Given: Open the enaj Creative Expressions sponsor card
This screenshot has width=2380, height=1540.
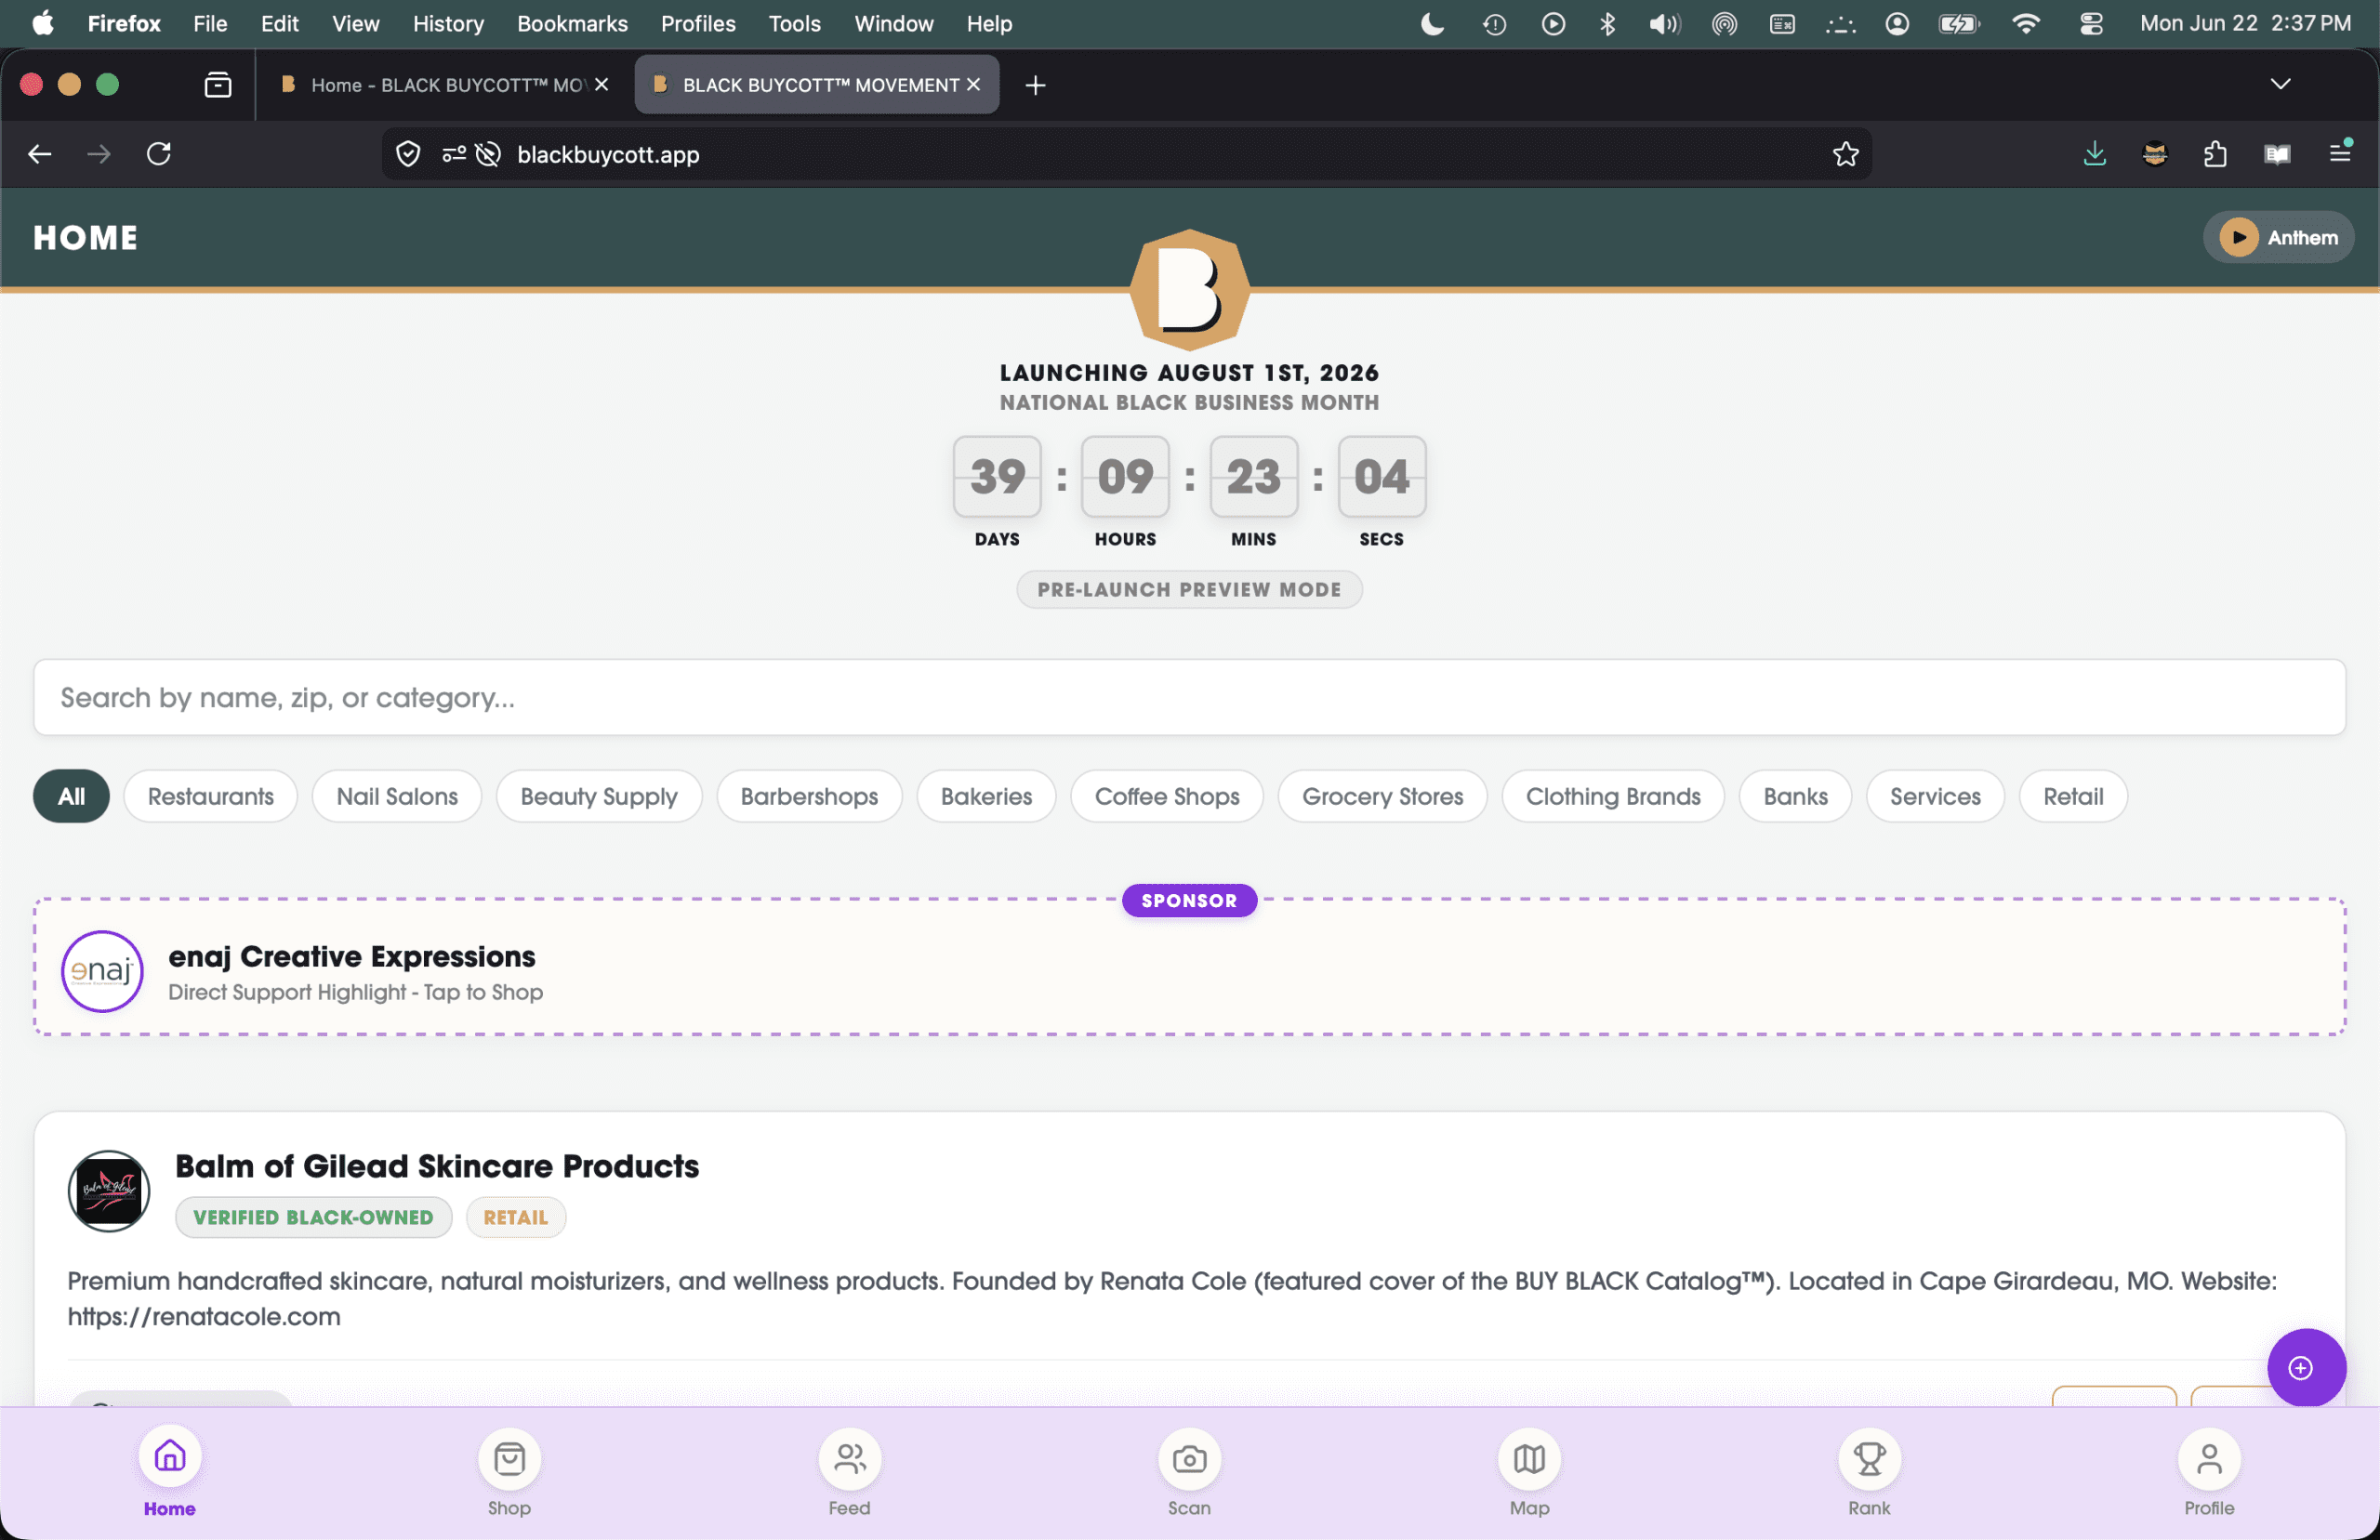Looking at the screenshot, I should 1189,967.
